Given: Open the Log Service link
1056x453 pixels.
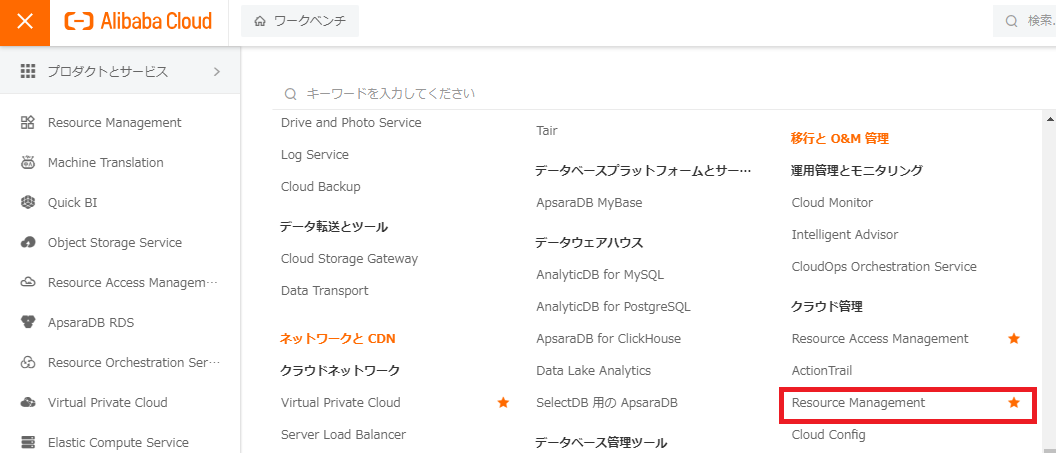Looking at the screenshot, I should (315, 155).
